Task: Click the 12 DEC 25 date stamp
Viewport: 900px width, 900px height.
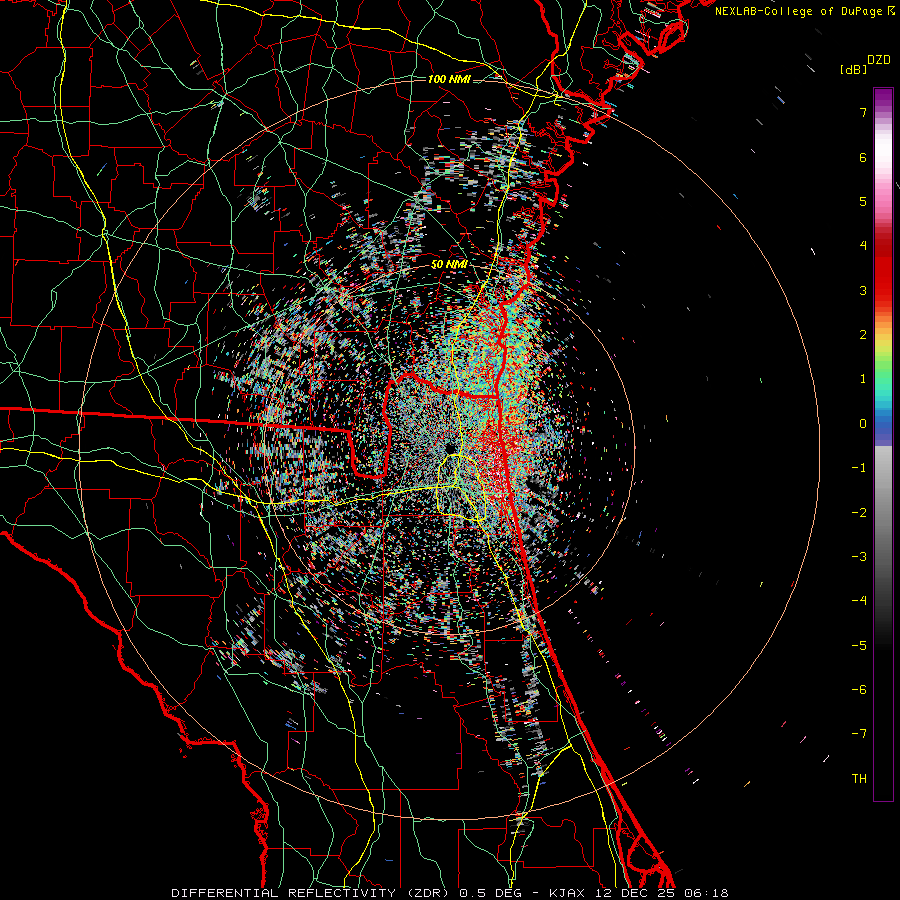Action: pos(634,893)
